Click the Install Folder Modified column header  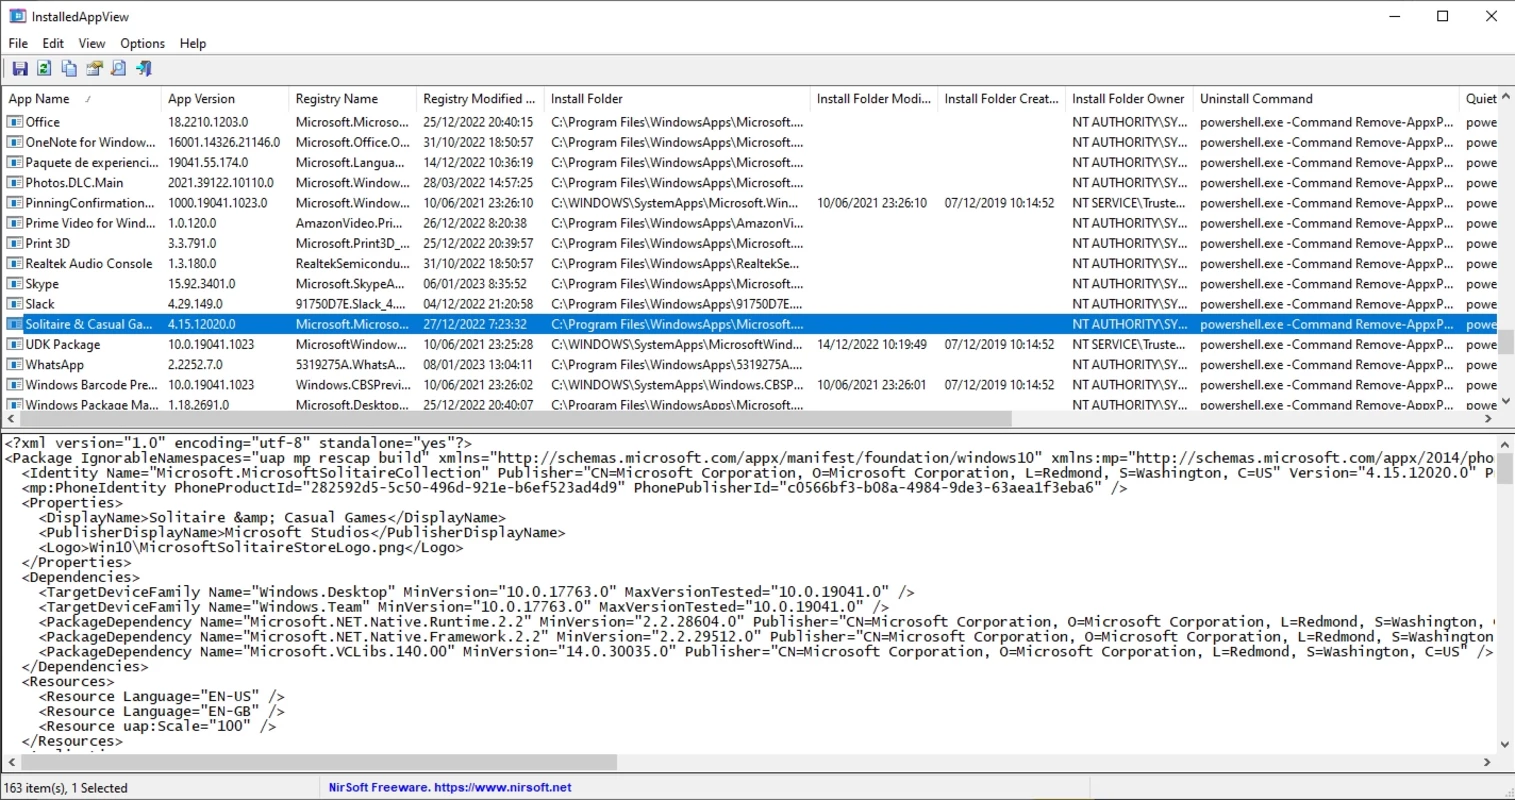(x=874, y=99)
